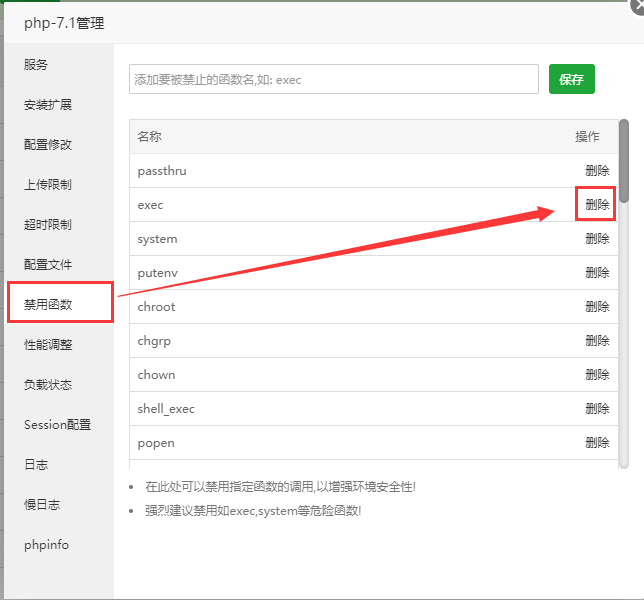Show the phpinfo page
Image resolution: width=644 pixels, height=600 pixels.
(46, 545)
